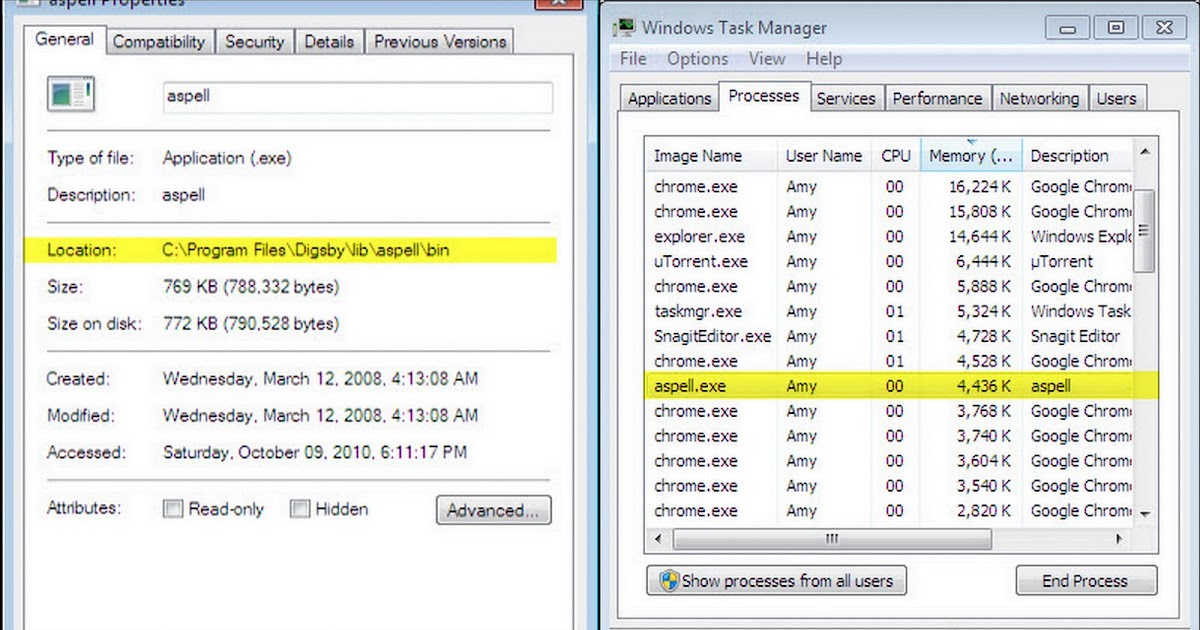1200x630 pixels.
Task: Open the Services tab
Action: tap(846, 98)
